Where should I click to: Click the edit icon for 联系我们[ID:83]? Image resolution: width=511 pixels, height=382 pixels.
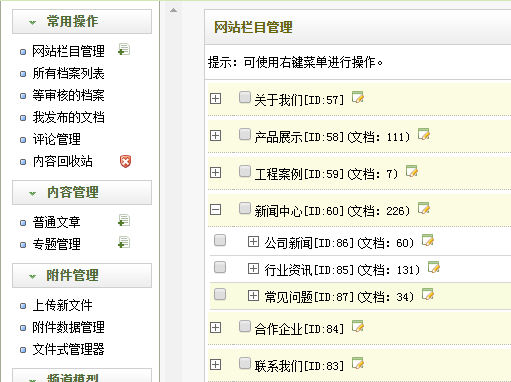pos(358,363)
